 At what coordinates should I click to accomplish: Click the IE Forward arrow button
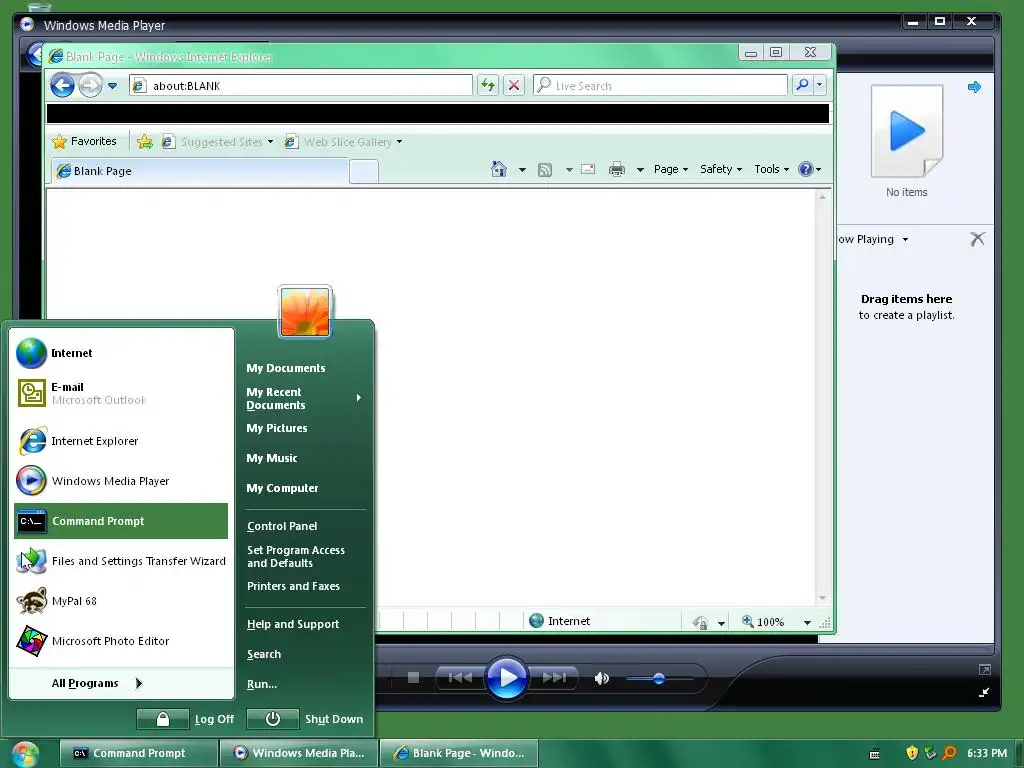point(90,86)
